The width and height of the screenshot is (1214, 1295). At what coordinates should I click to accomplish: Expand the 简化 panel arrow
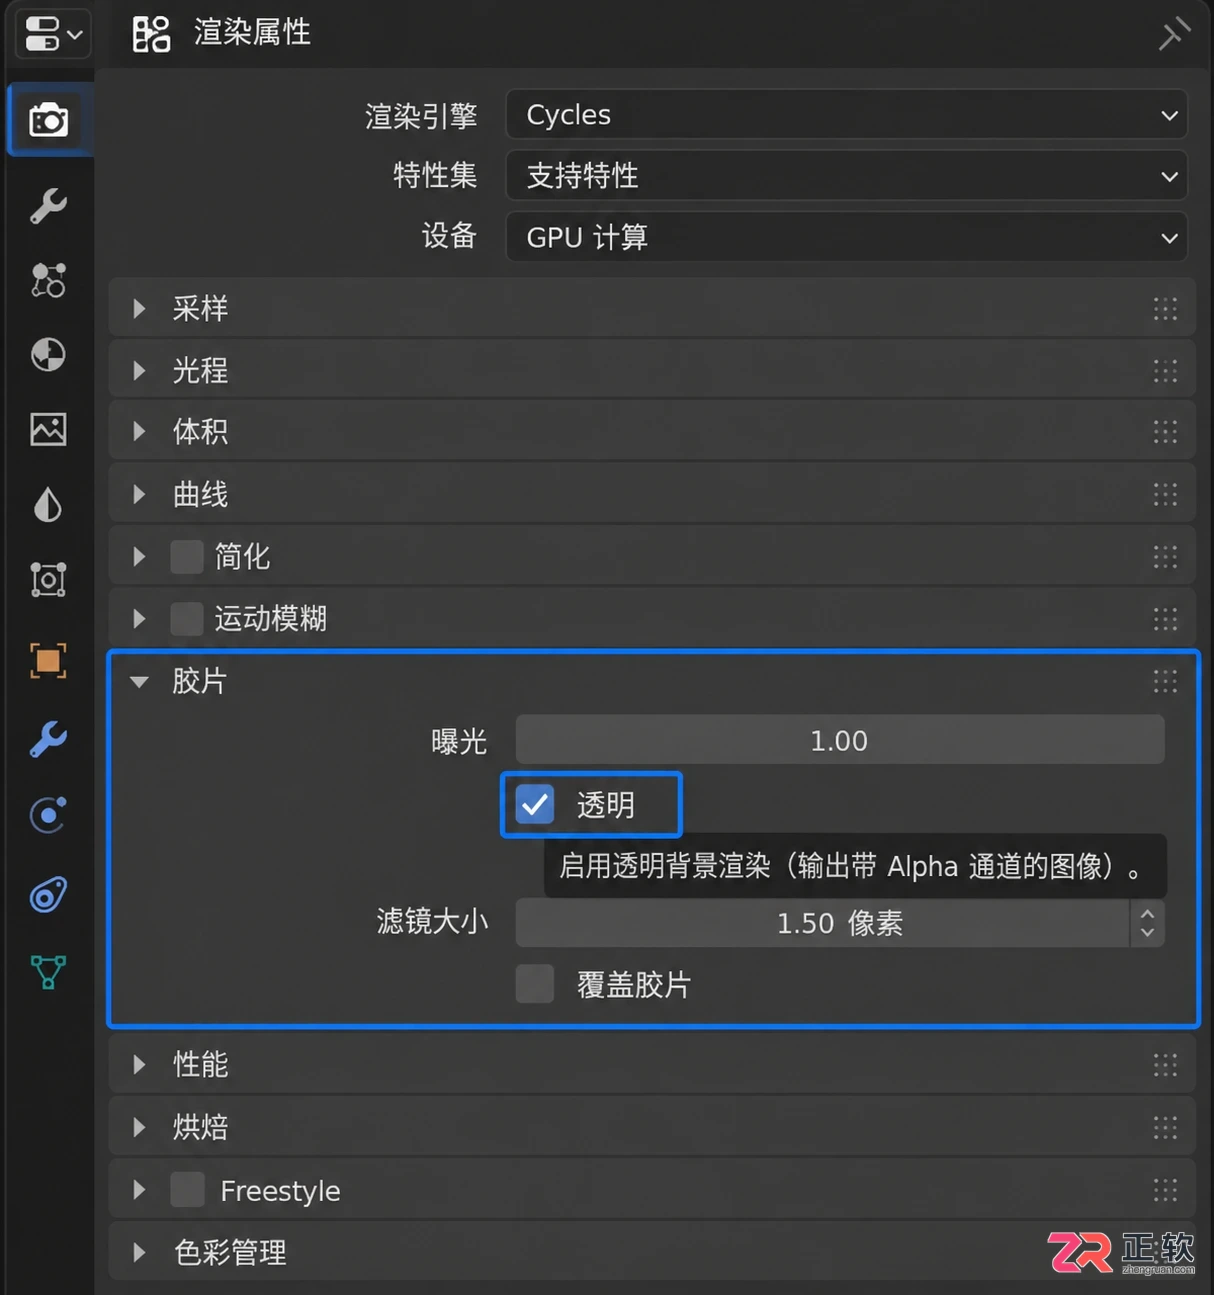[x=139, y=556]
